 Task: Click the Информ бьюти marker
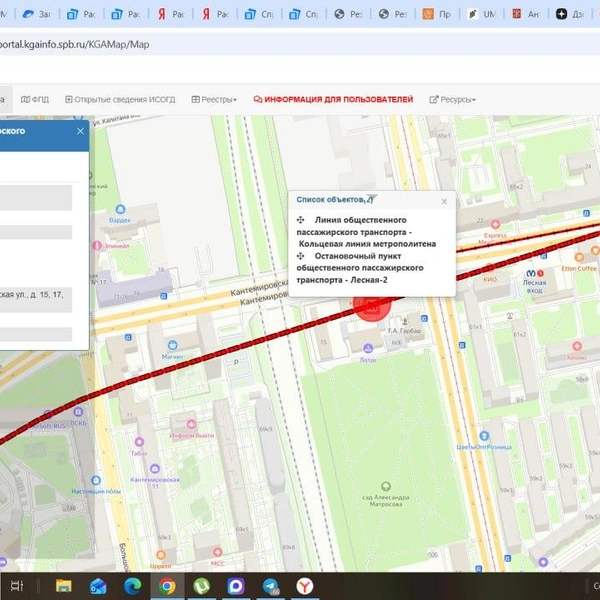[x=191, y=424]
